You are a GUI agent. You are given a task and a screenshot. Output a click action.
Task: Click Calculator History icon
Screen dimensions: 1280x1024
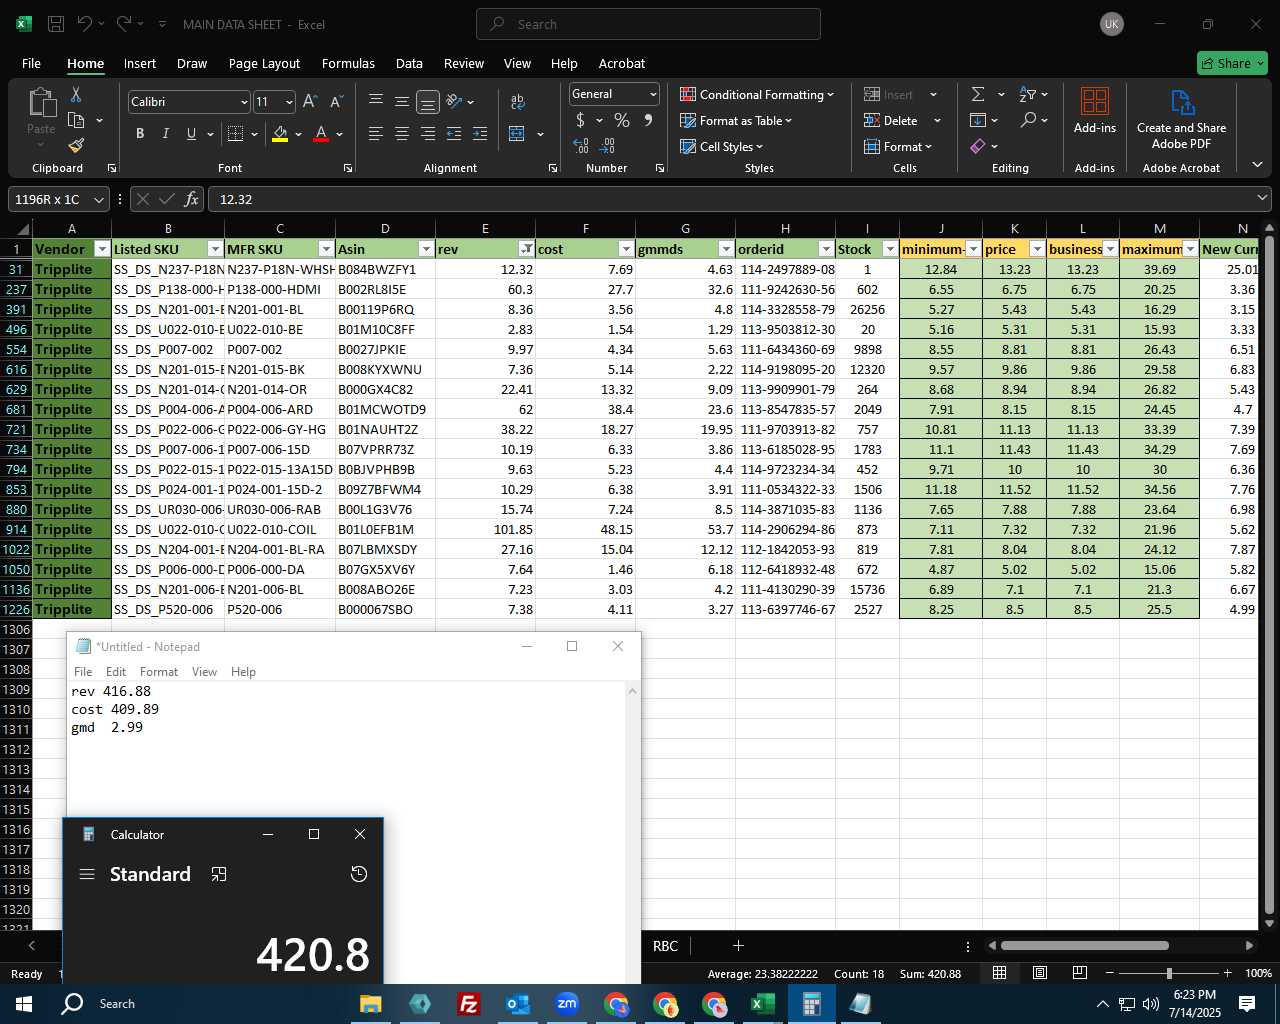point(358,874)
